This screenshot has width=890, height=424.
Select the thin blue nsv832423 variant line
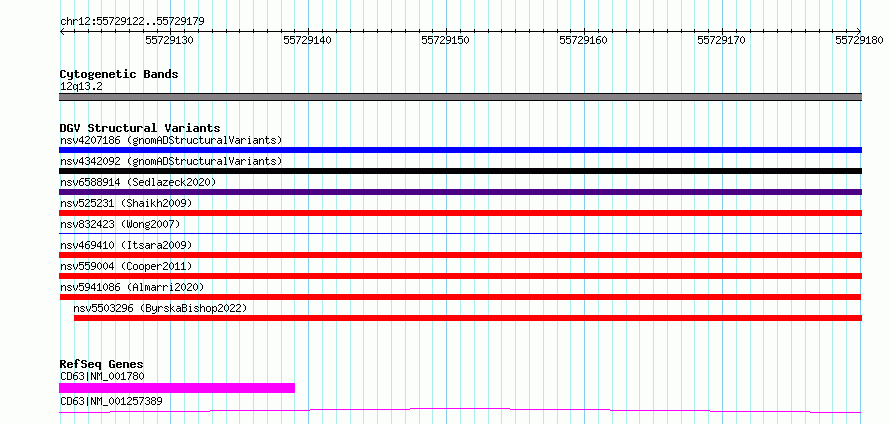click(x=460, y=233)
